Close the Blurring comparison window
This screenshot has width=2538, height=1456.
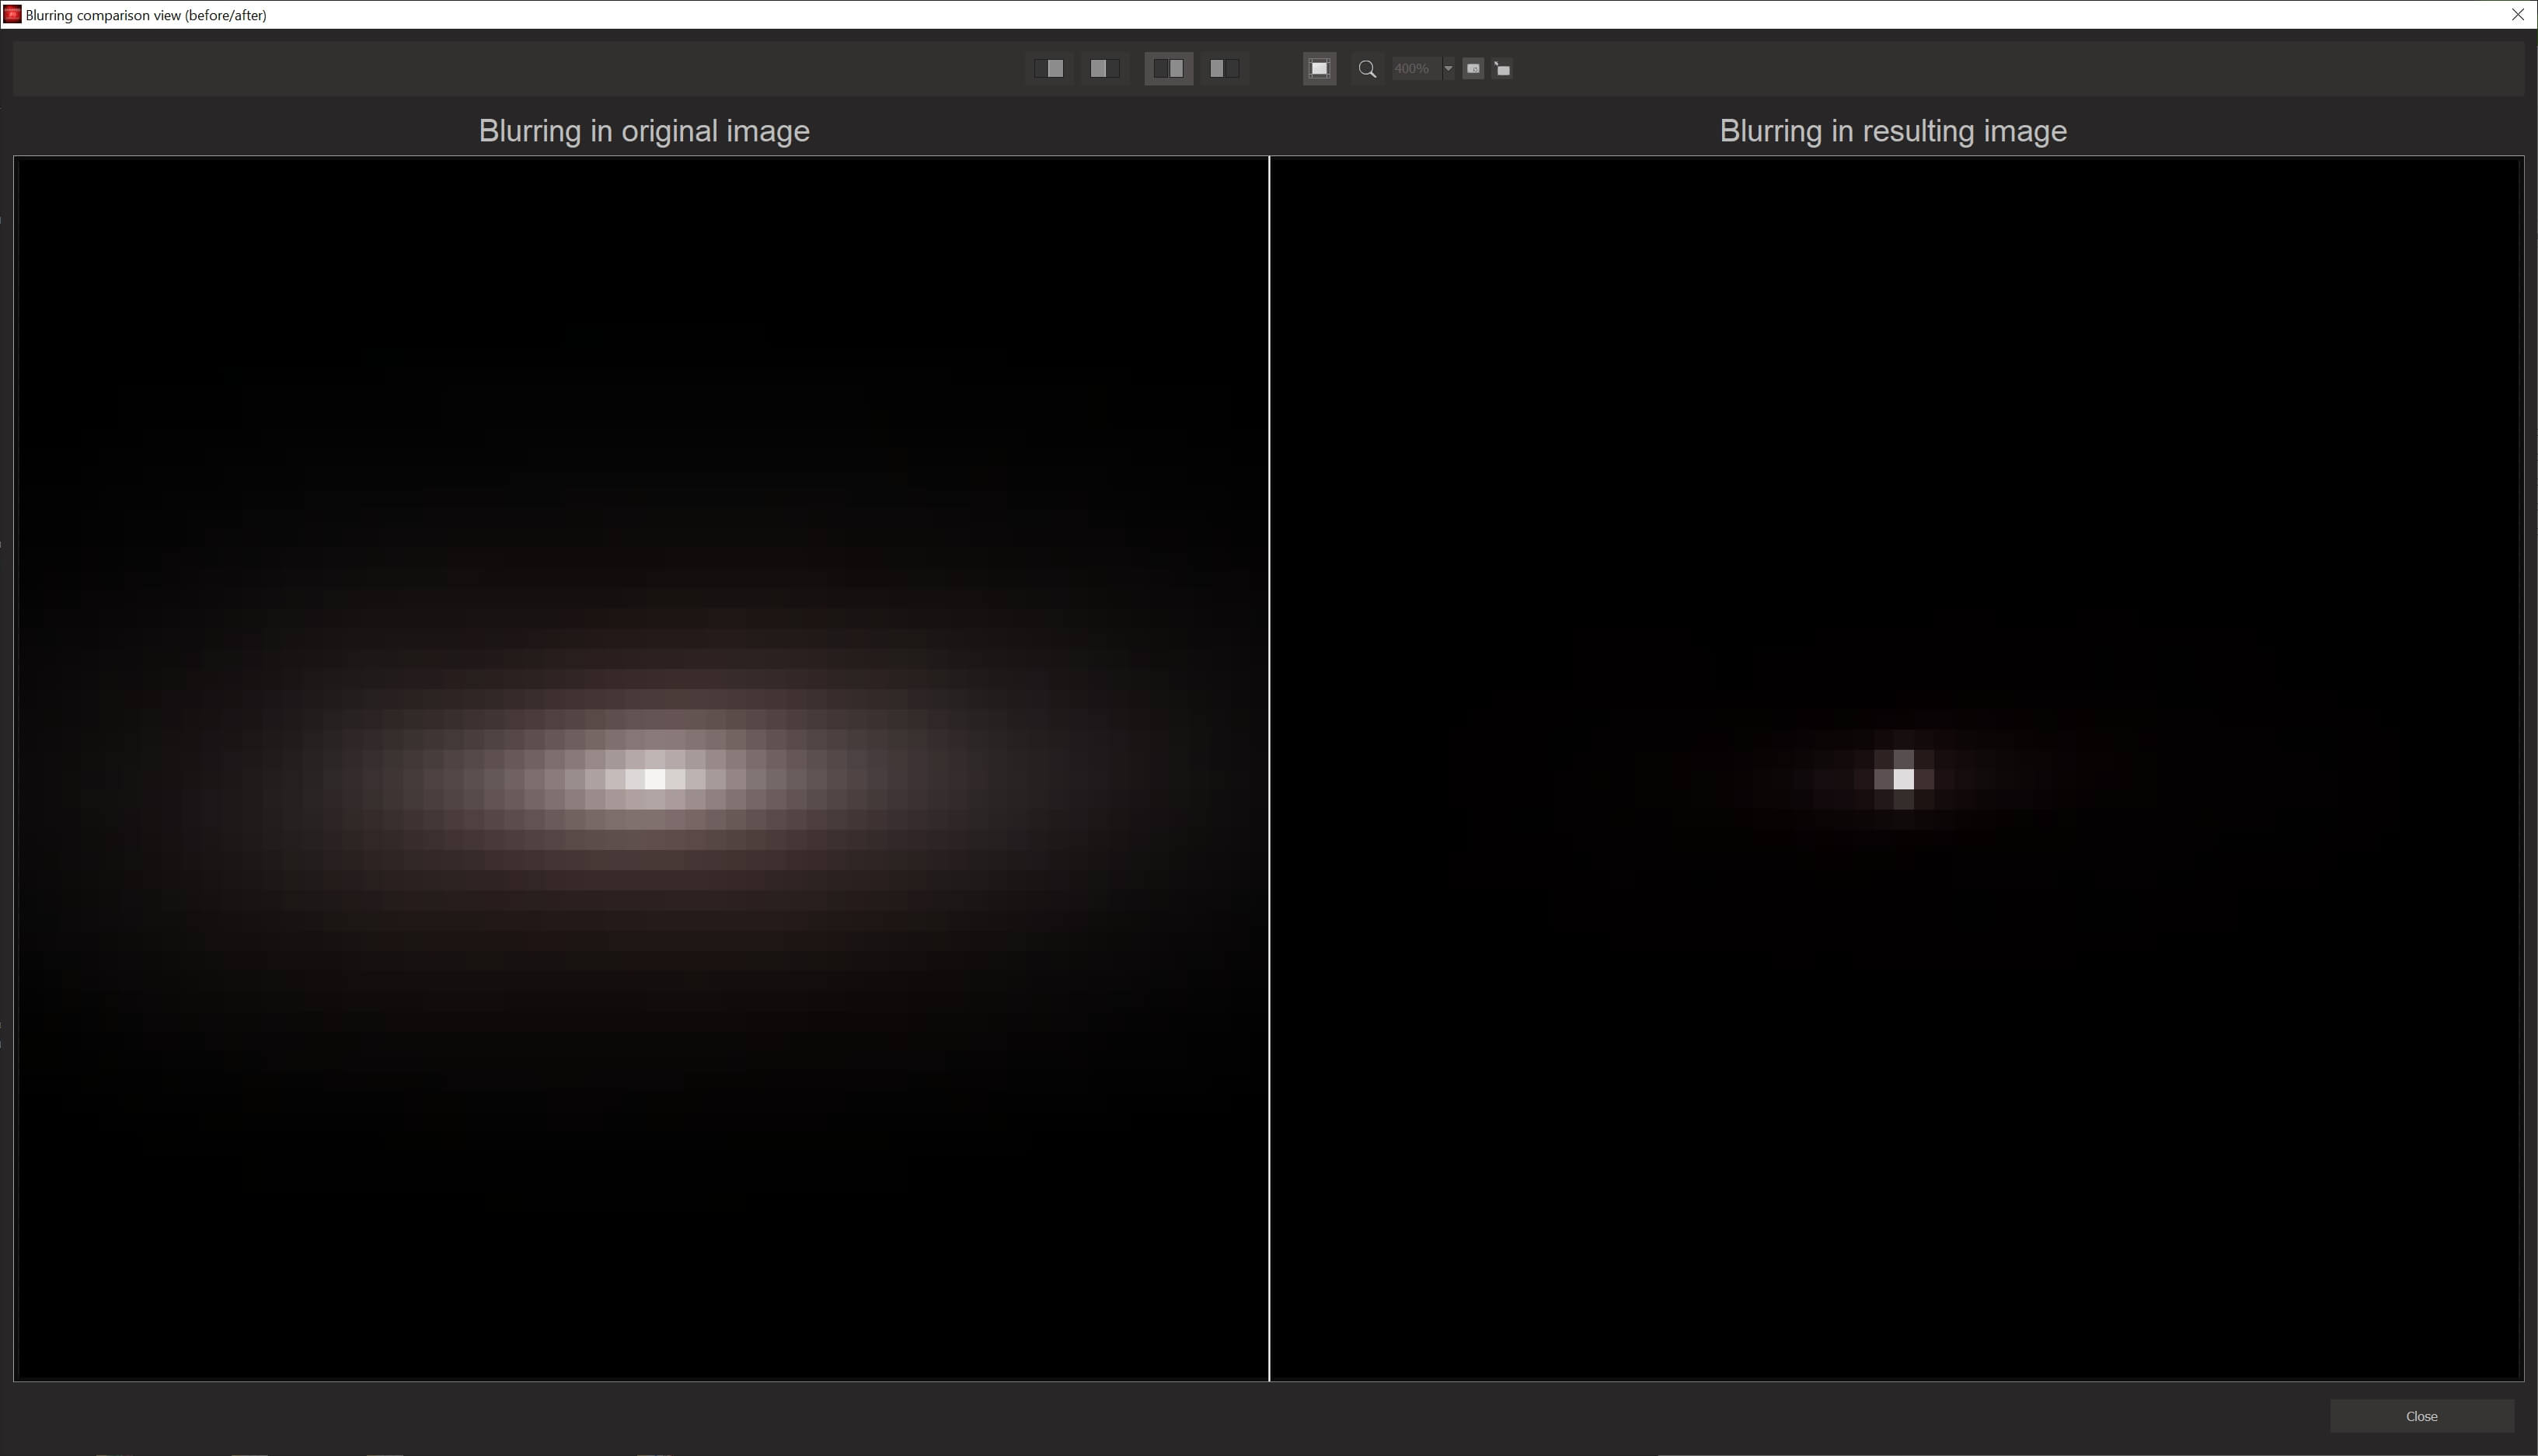2518,14
